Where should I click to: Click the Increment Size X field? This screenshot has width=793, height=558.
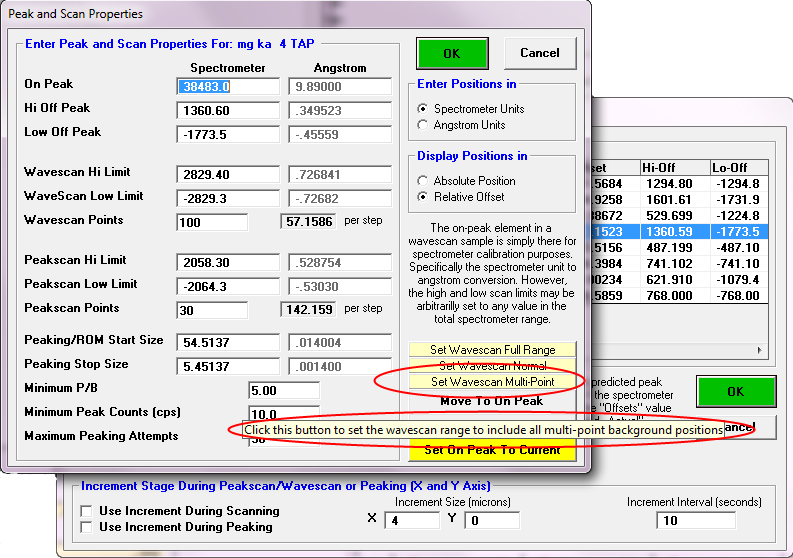point(411,521)
